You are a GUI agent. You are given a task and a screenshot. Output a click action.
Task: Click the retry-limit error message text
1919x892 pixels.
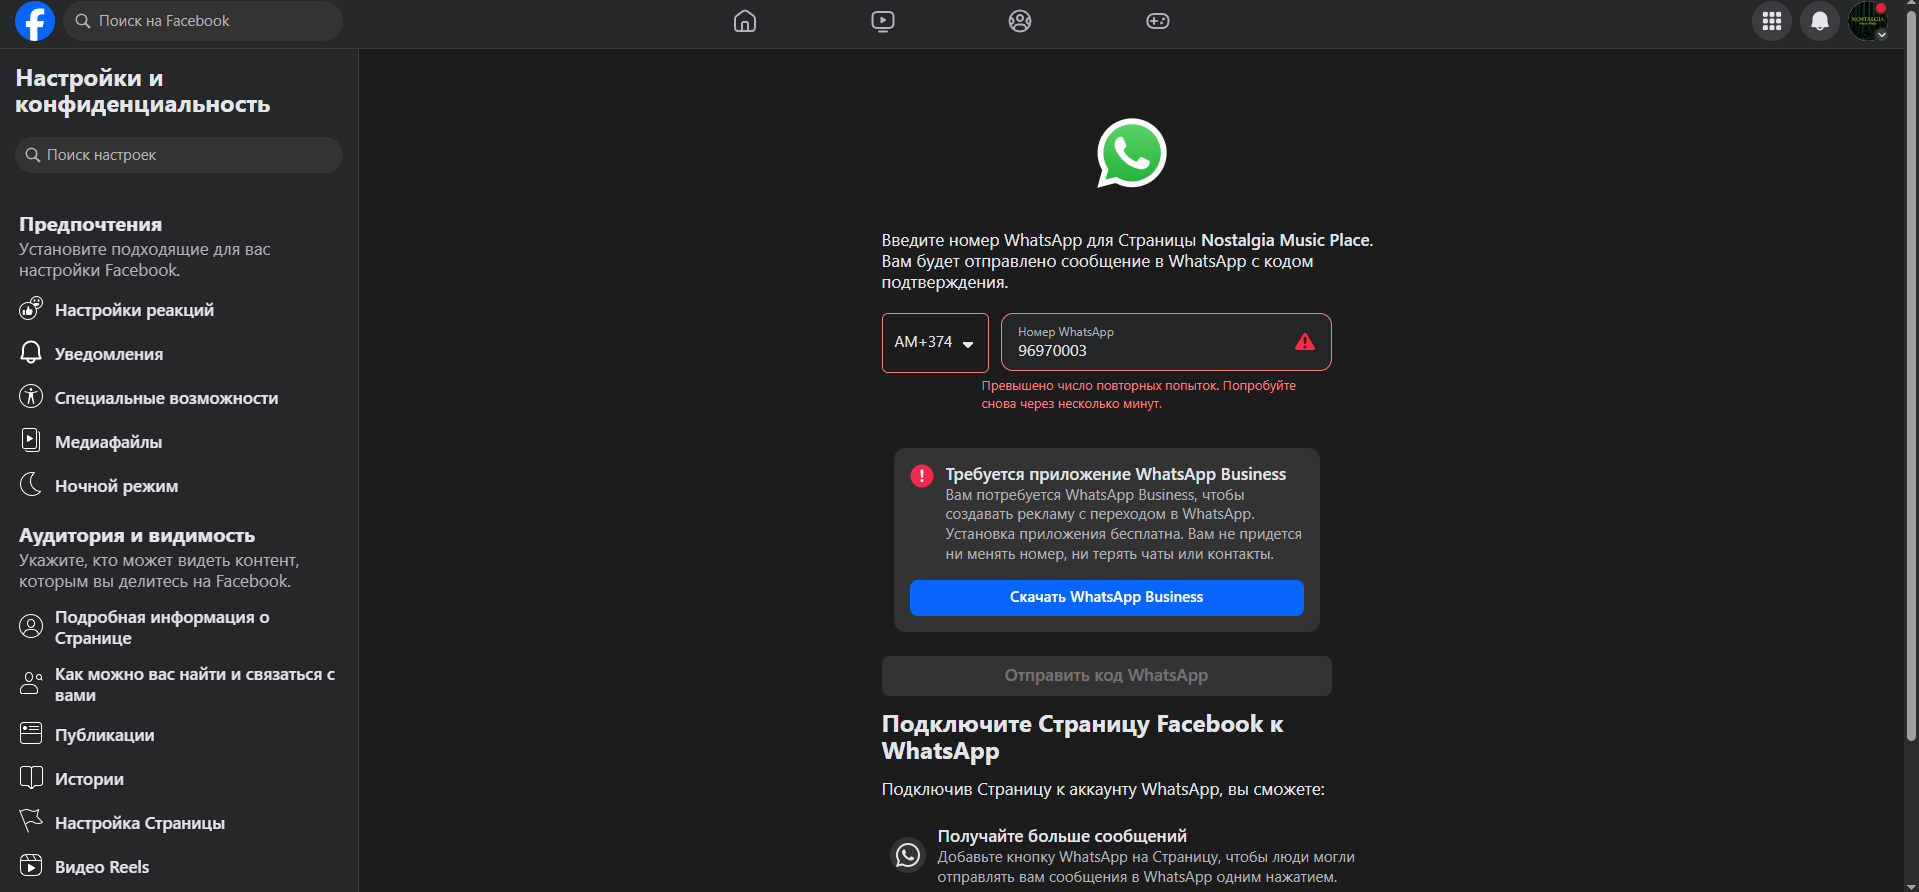point(1139,395)
